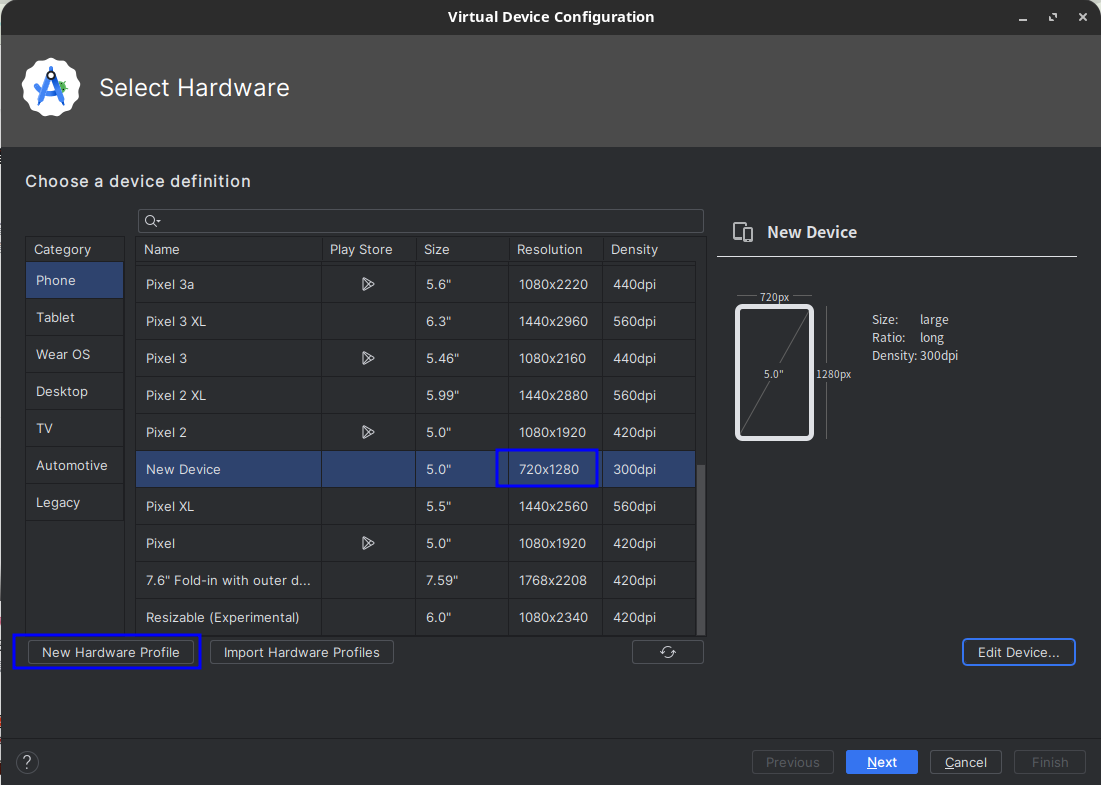
Task: Click the search magnifier icon in search box
Action: (x=152, y=221)
